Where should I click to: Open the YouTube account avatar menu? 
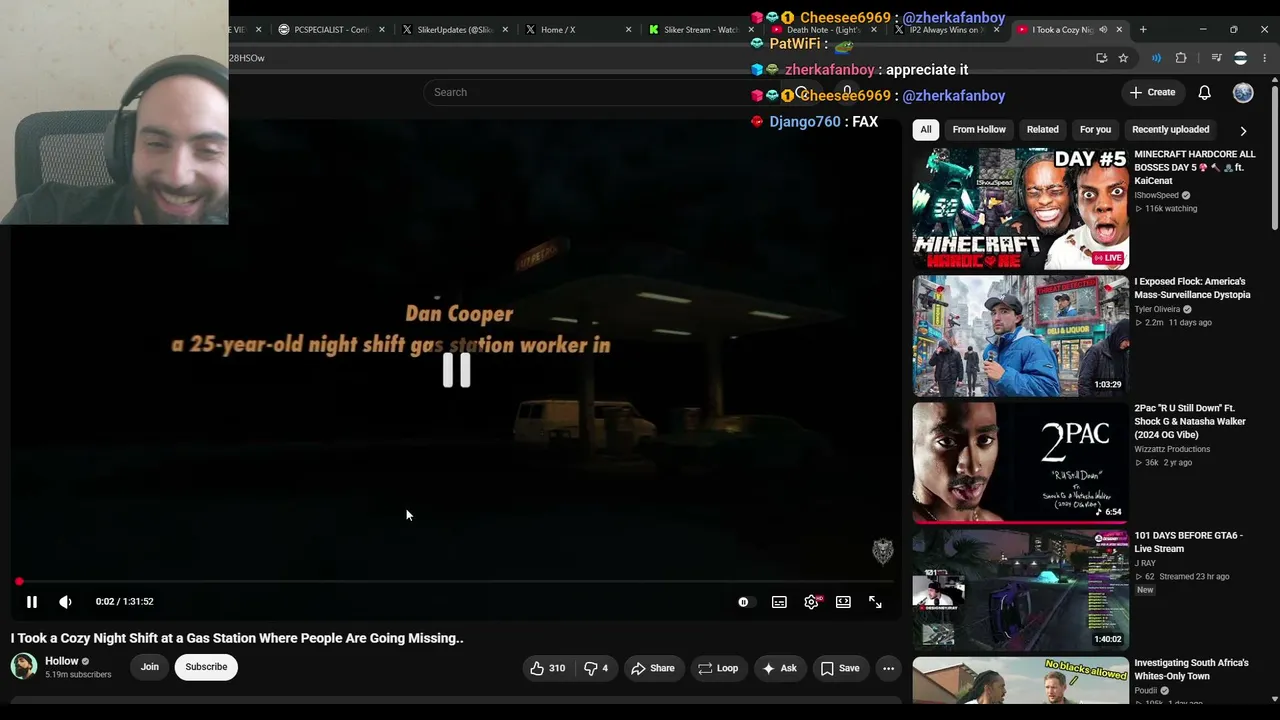[x=1243, y=92]
